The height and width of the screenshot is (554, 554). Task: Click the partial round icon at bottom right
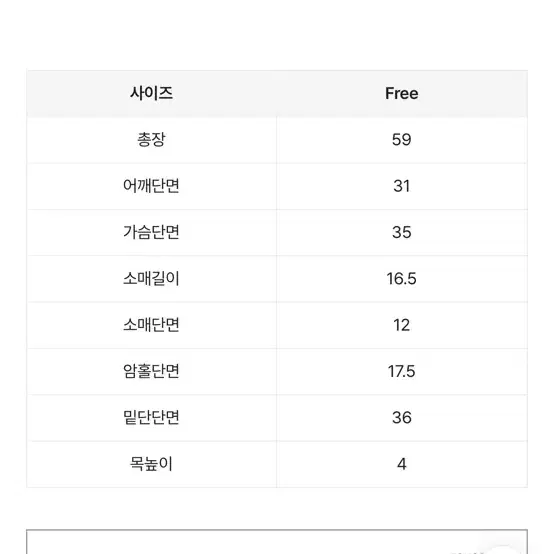click(502, 549)
